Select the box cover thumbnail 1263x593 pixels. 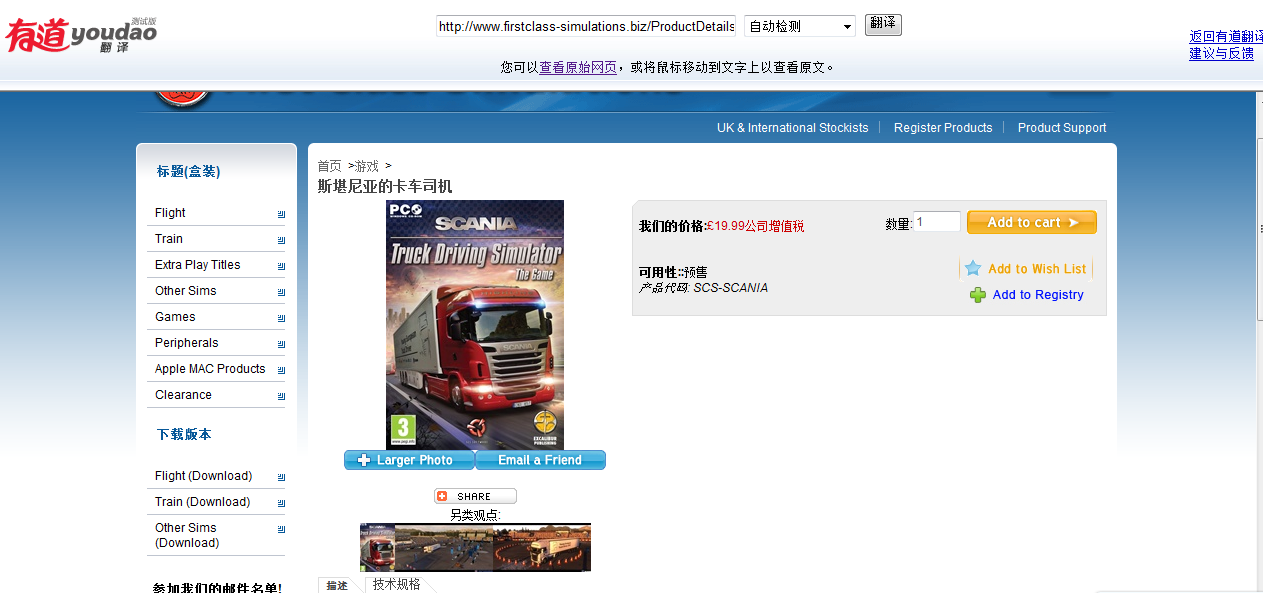pos(377,547)
